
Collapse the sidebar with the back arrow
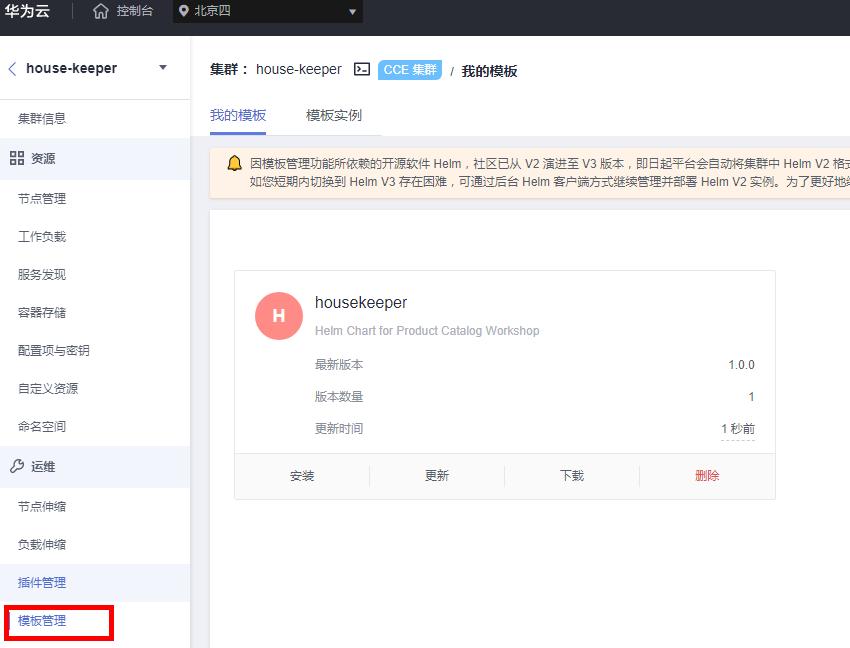[12, 68]
